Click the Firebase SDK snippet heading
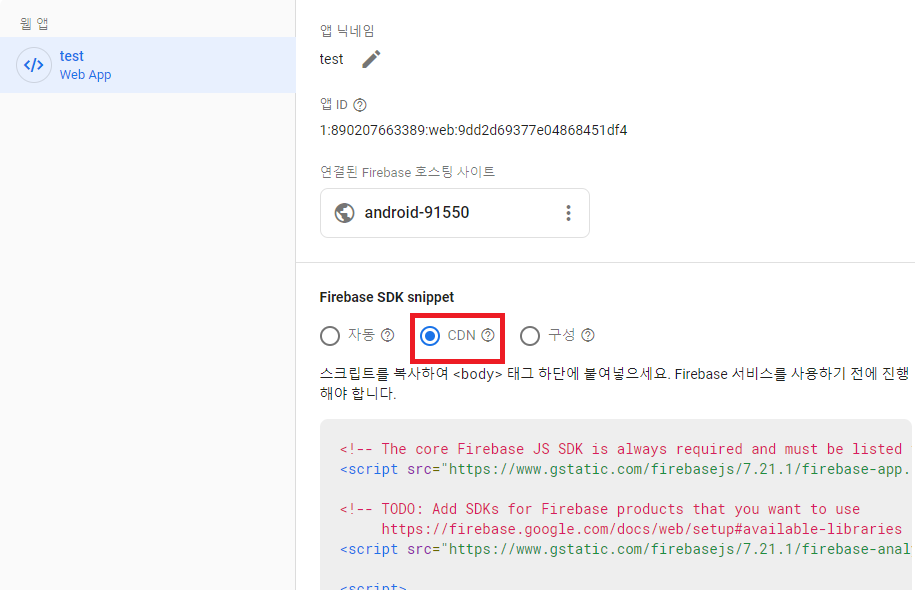This screenshot has height=594, width=915. point(386,297)
